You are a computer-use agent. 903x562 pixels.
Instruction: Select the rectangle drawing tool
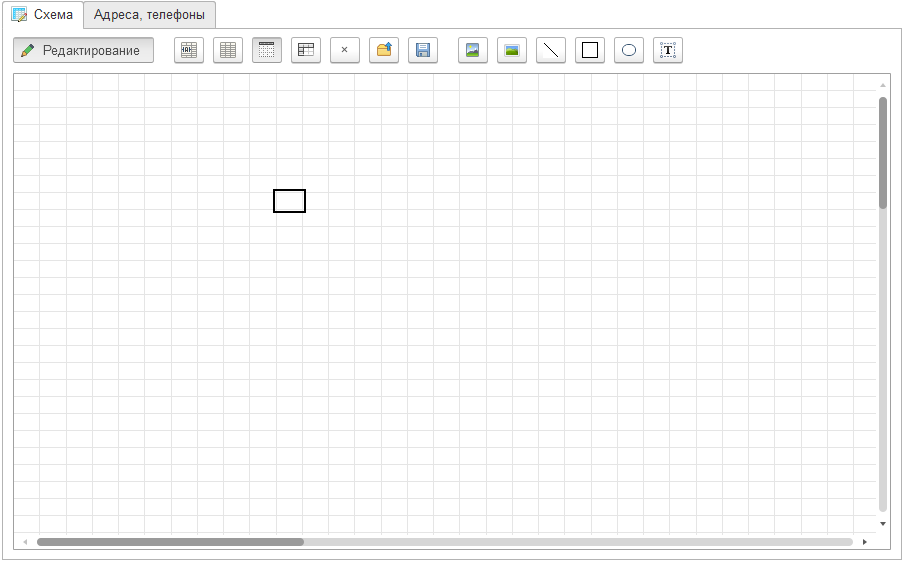[589, 50]
